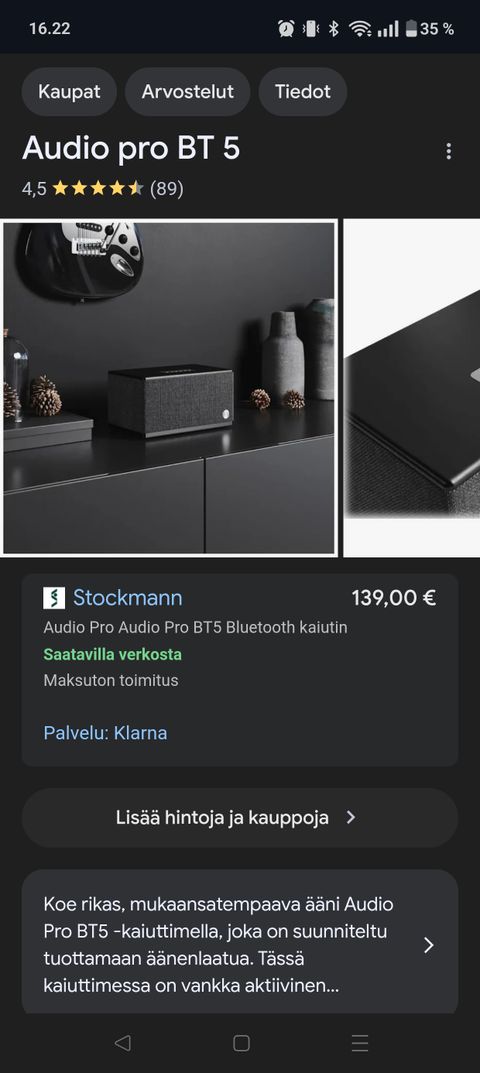The image size is (480, 1073).
Task: Open the Stockmann store link
Action: tap(127, 598)
